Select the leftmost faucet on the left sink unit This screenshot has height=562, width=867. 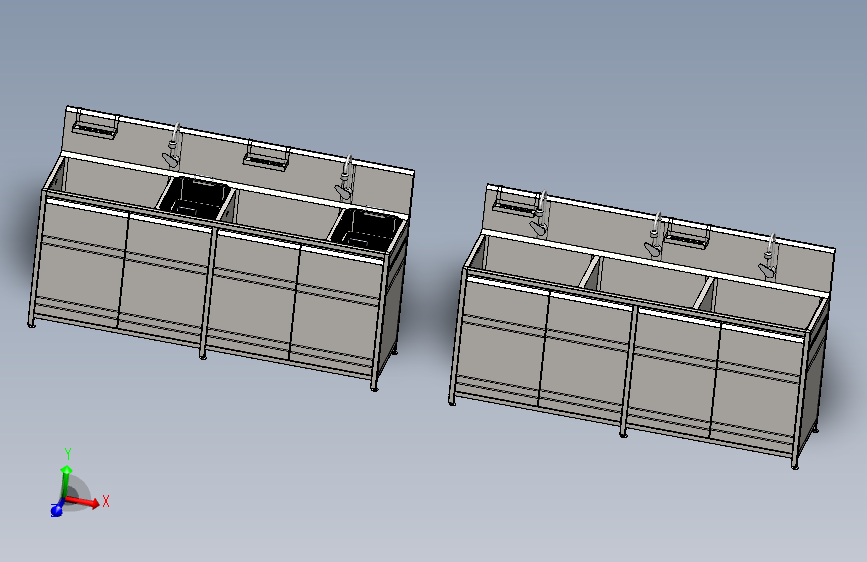tap(173, 147)
